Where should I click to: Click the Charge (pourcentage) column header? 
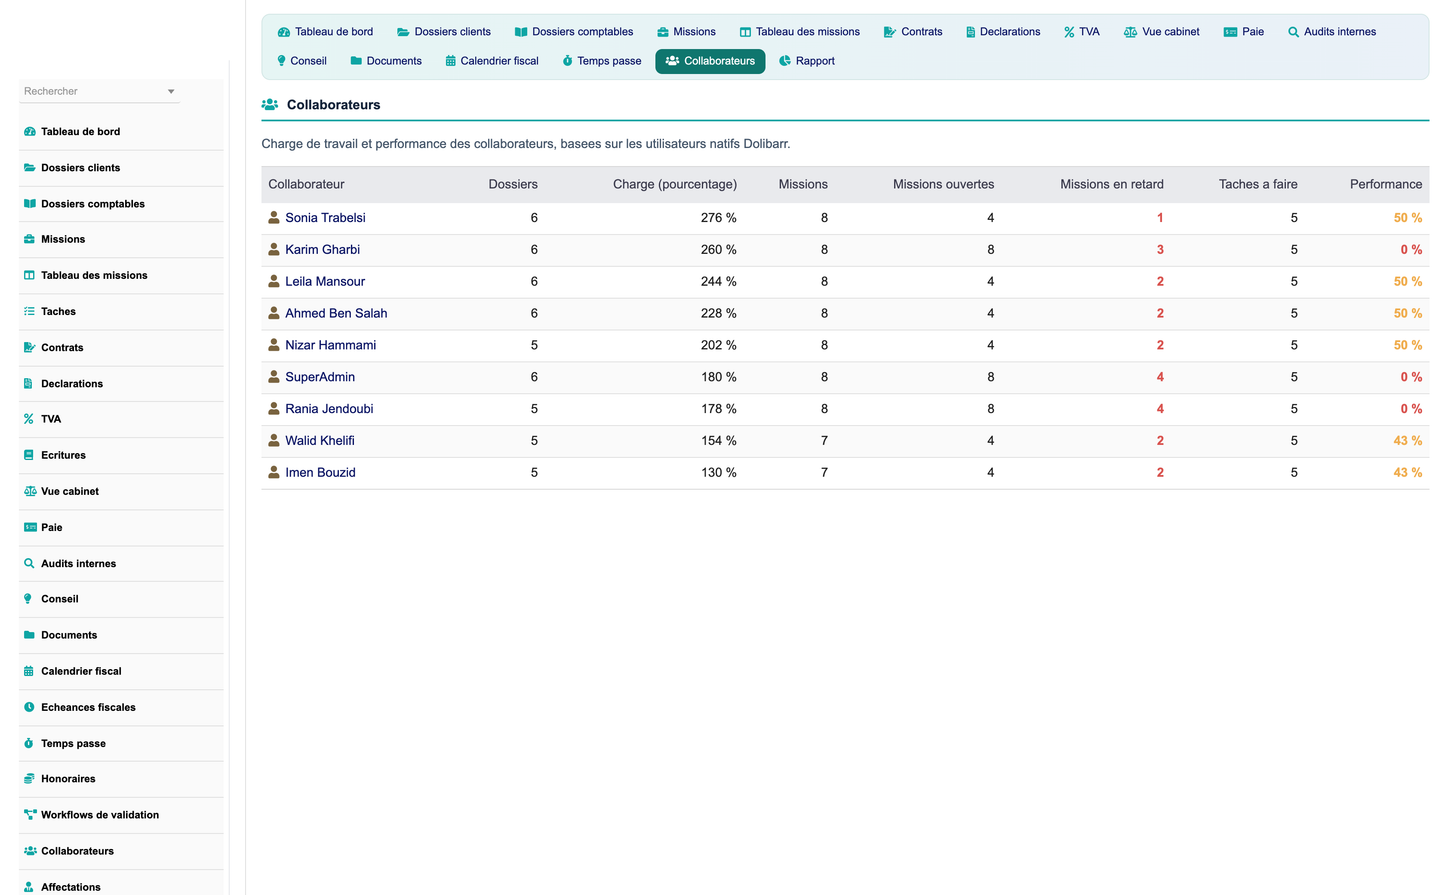pyautogui.click(x=675, y=184)
